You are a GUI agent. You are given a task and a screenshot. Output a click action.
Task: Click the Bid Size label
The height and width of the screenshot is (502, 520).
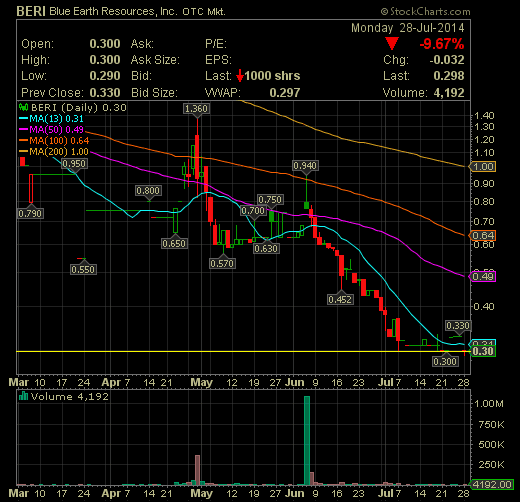[x=154, y=93]
